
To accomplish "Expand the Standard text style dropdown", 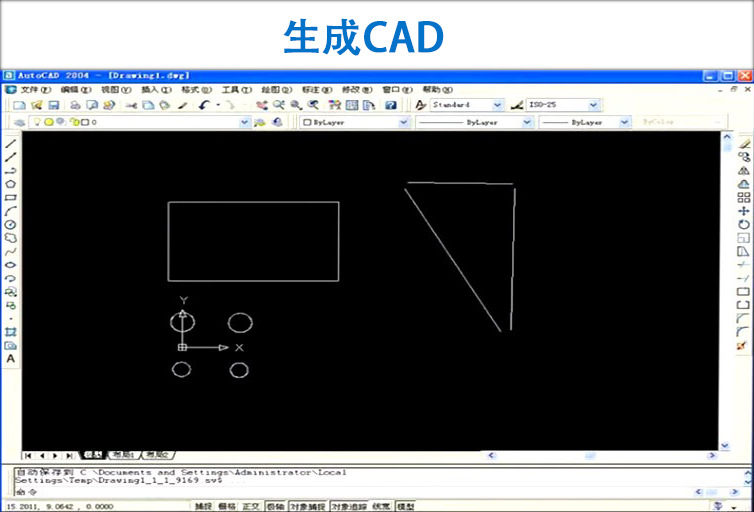I will coord(498,105).
